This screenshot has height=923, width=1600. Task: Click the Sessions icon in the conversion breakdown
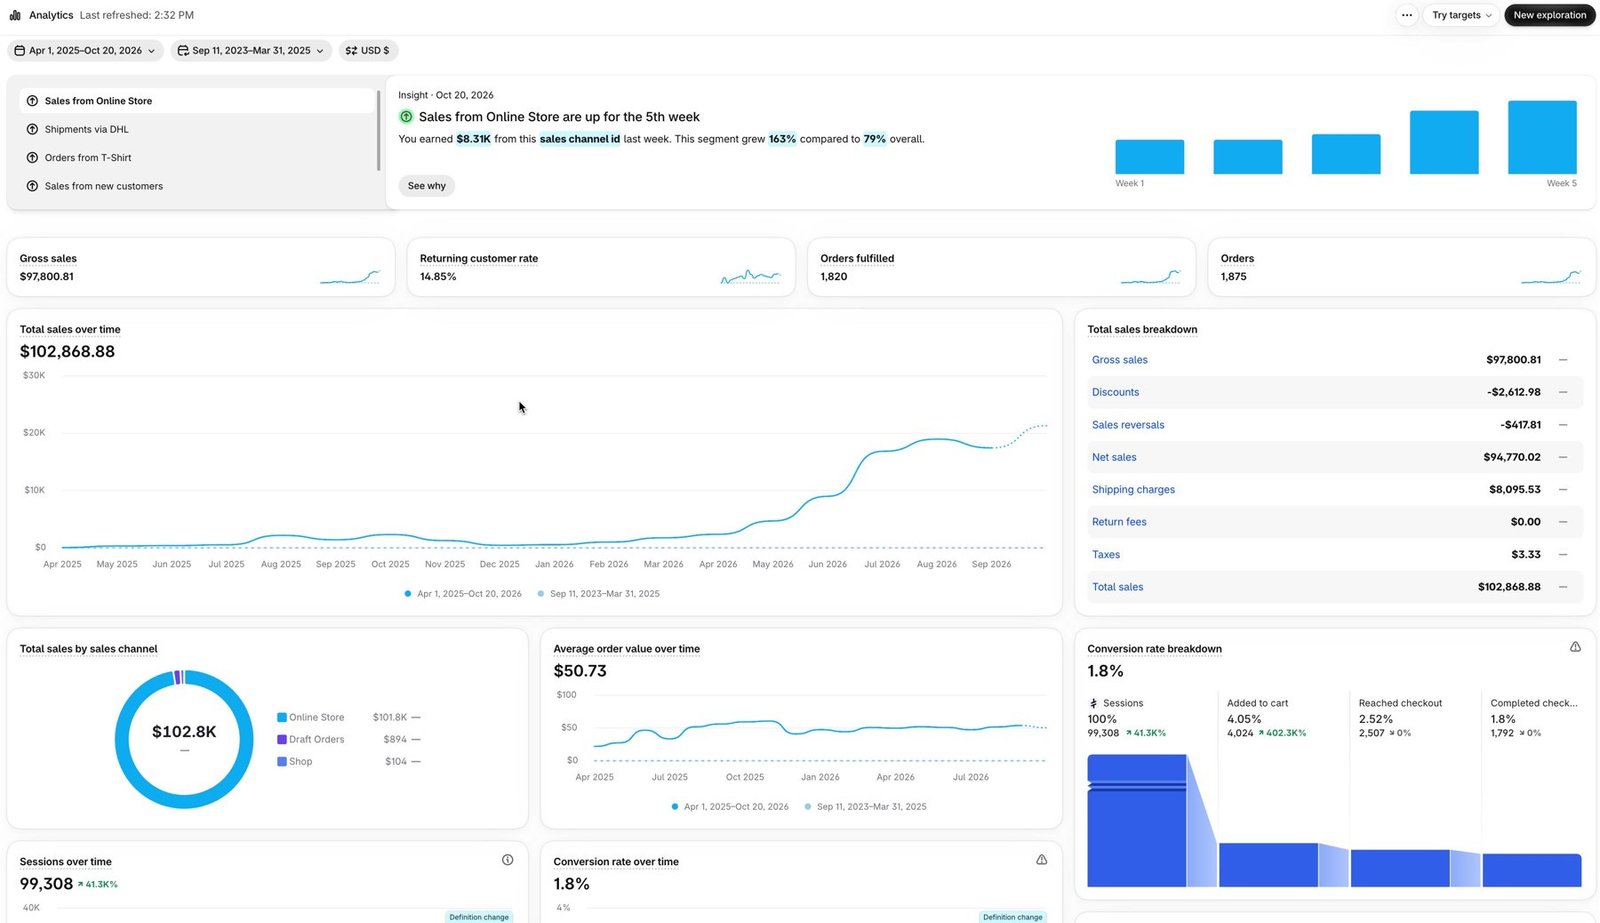[1093, 703]
